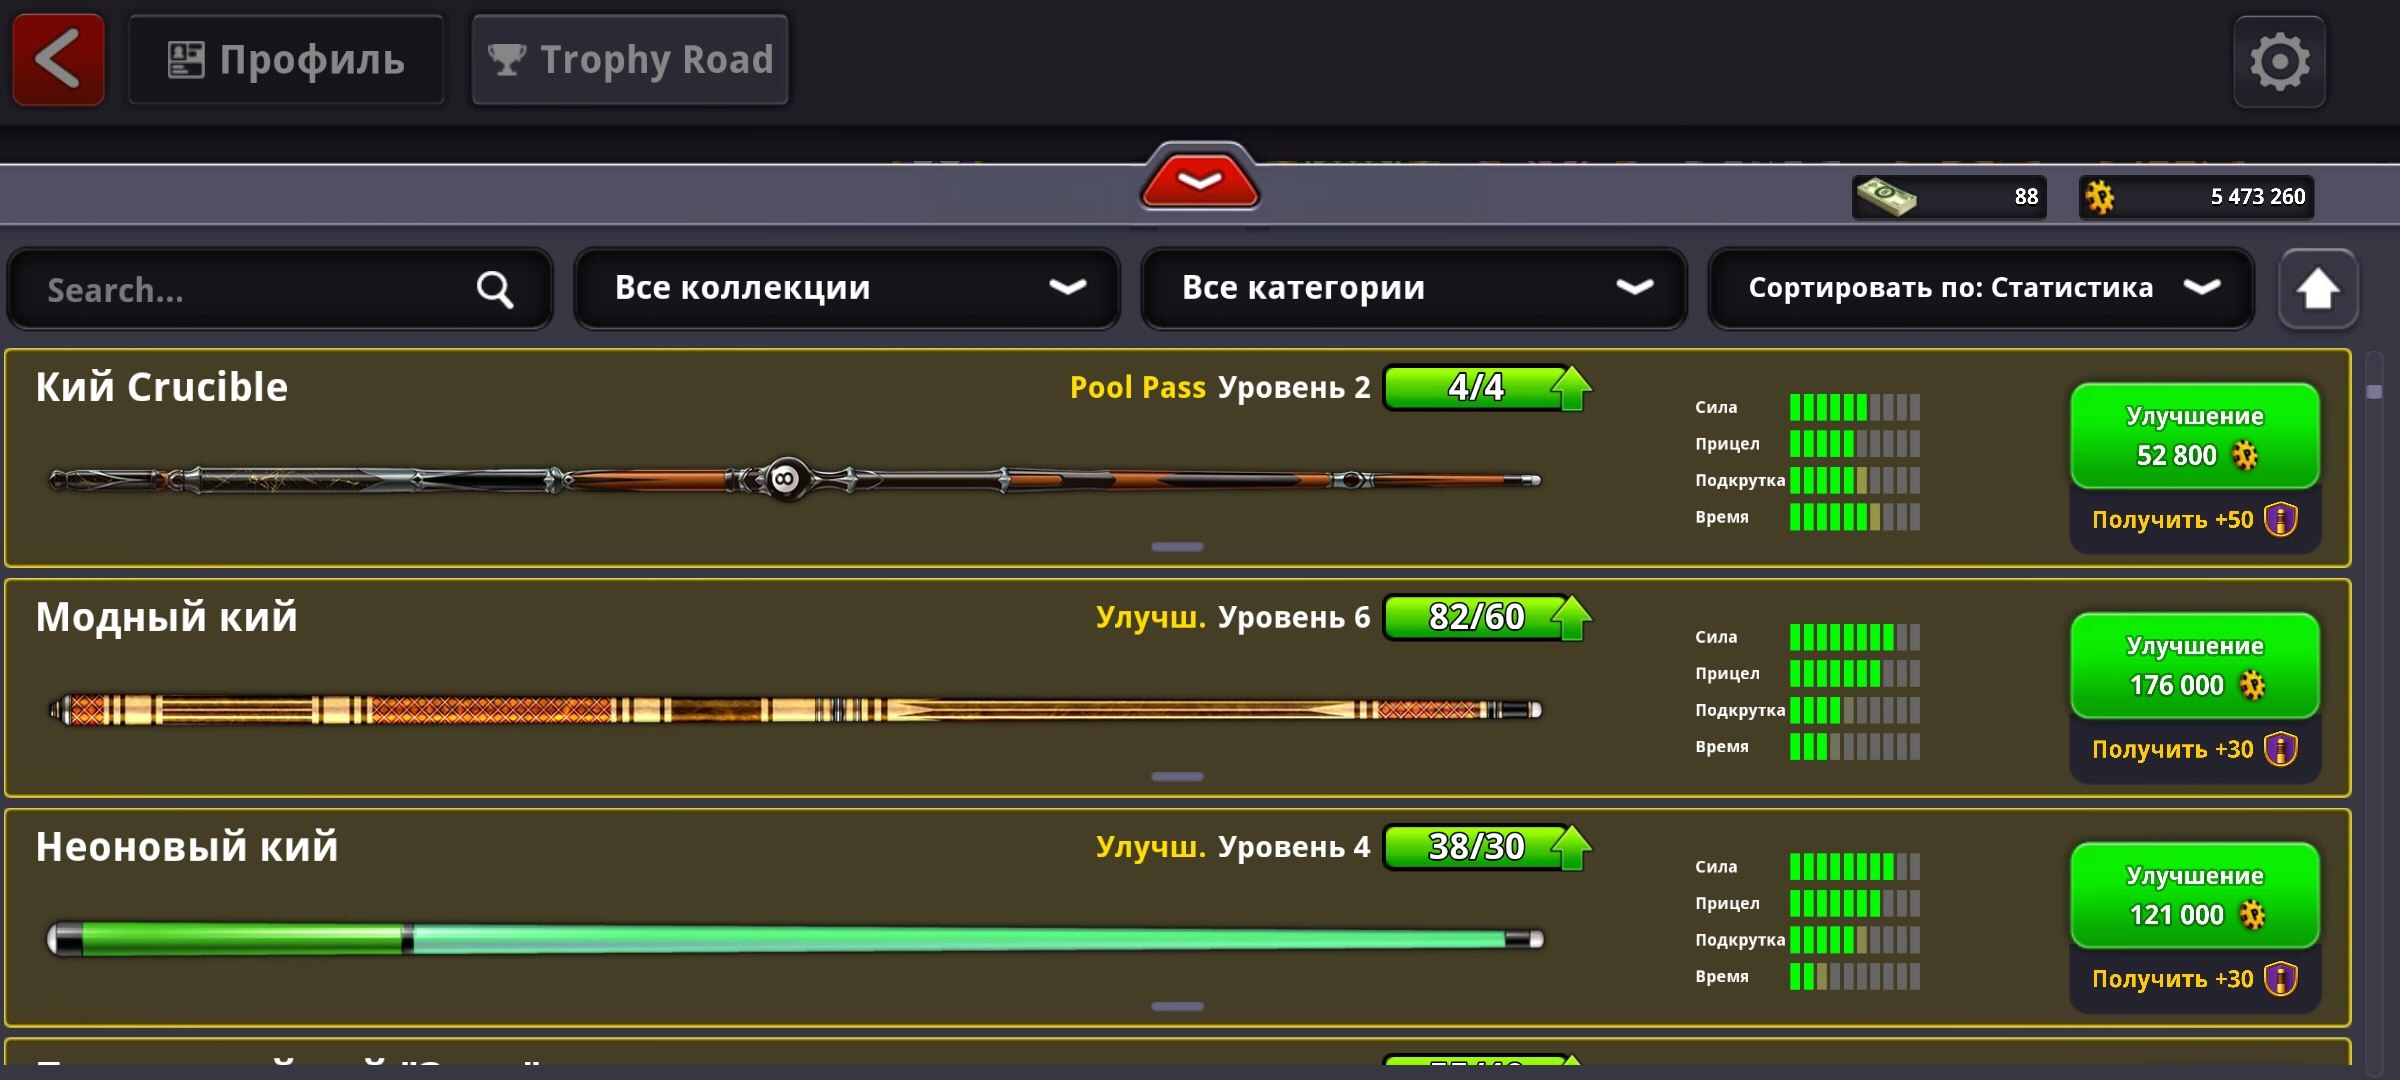Click the green upgrade arrow on Кий Crucible
The height and width of the screenshot is (1080, 2400).
[x=1571, y=388]
